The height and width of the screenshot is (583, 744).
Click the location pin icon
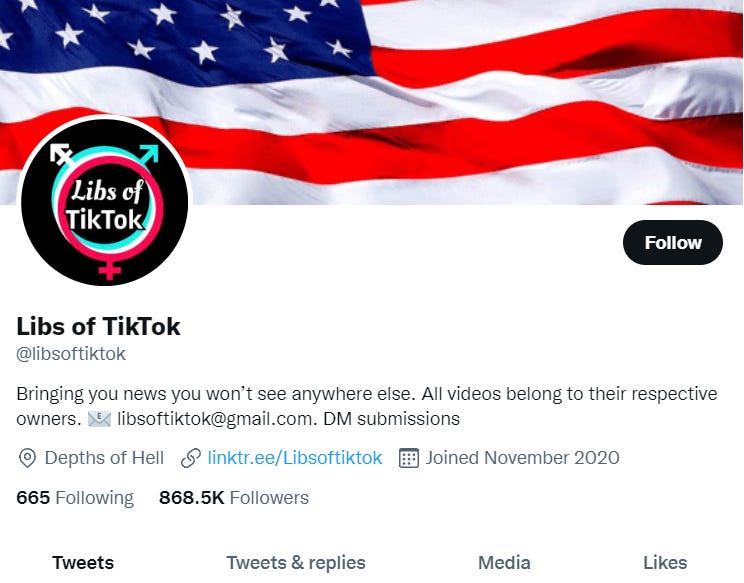pos(27,458)
